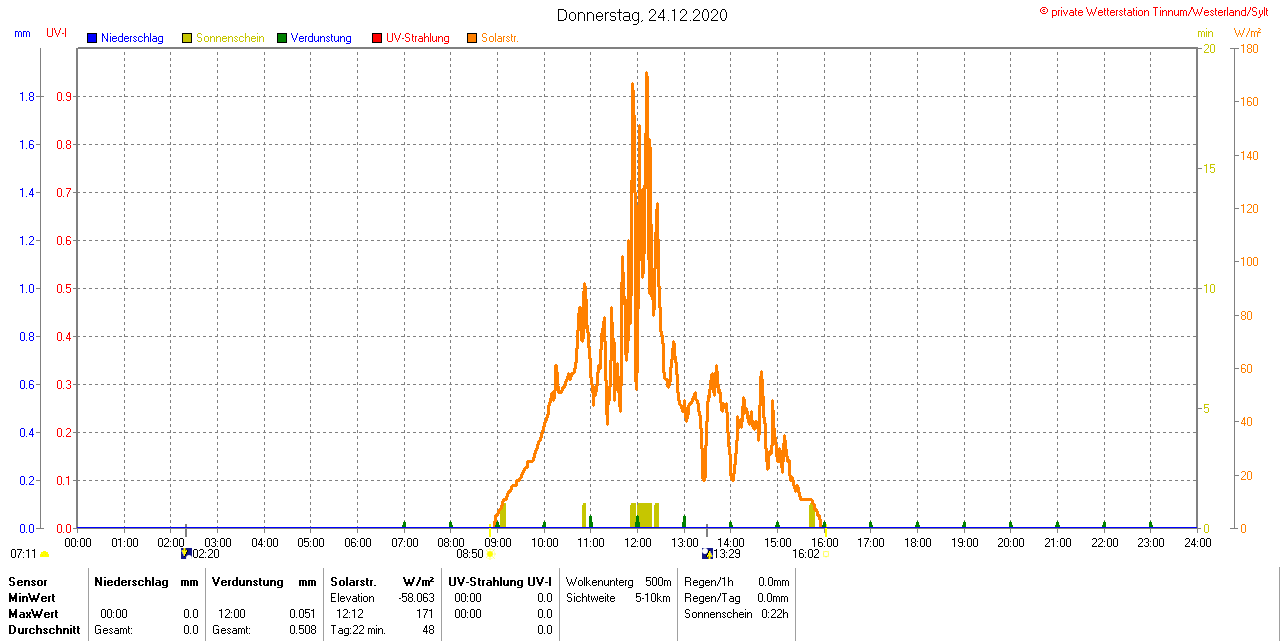Click the moonrise icon beside 02:20
Screen dimensions: 1280x641
pos(186,553)
